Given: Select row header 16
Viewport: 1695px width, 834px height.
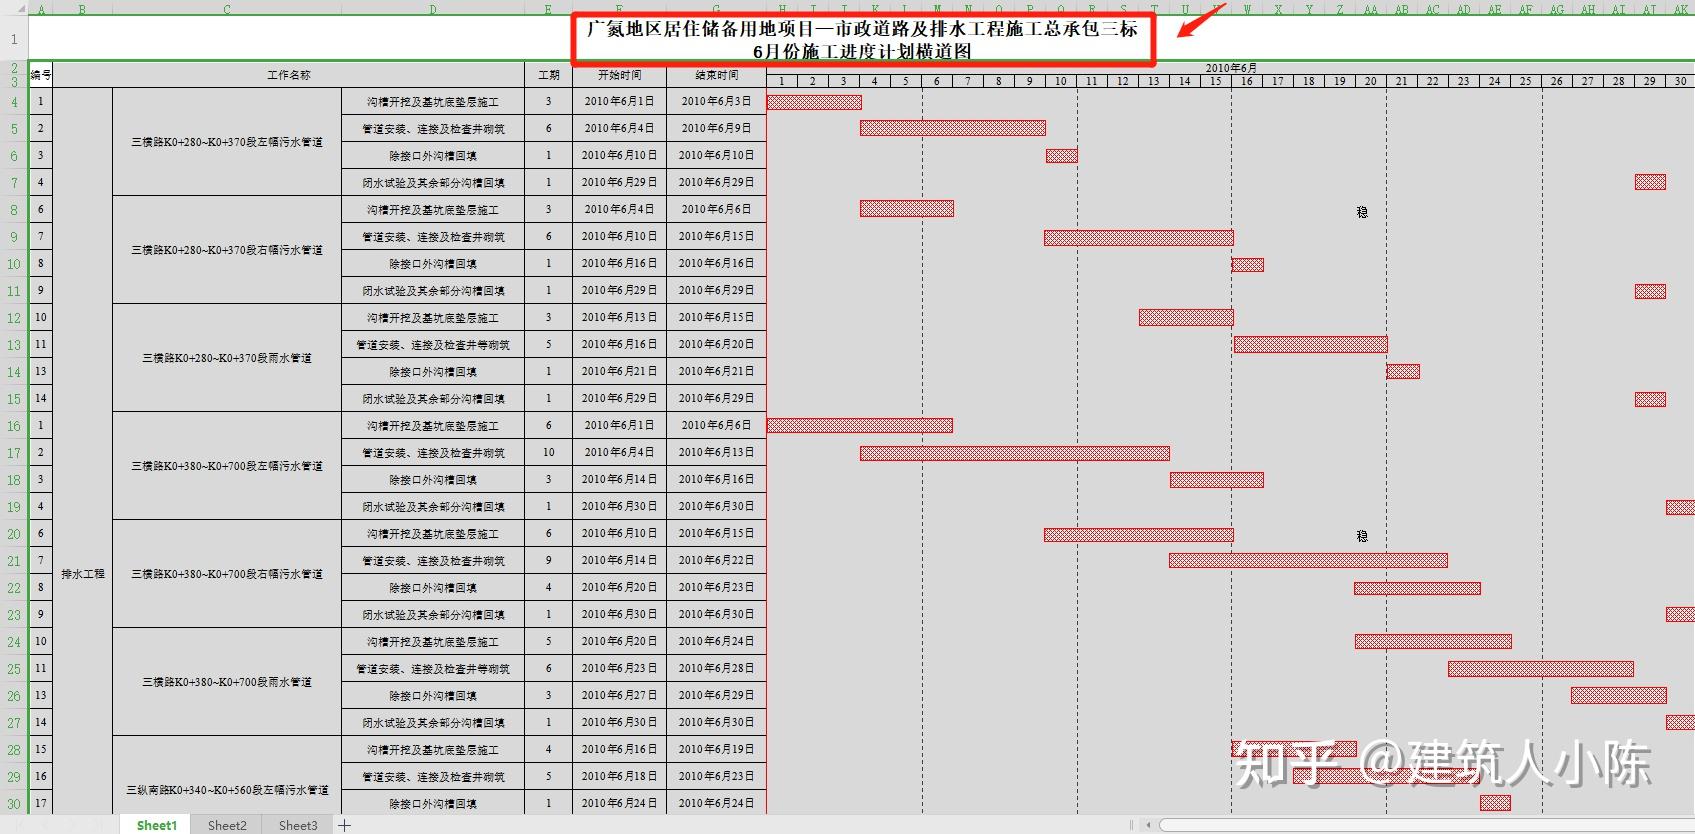Looking at the screenshot, I should click(x=14, y=426).
